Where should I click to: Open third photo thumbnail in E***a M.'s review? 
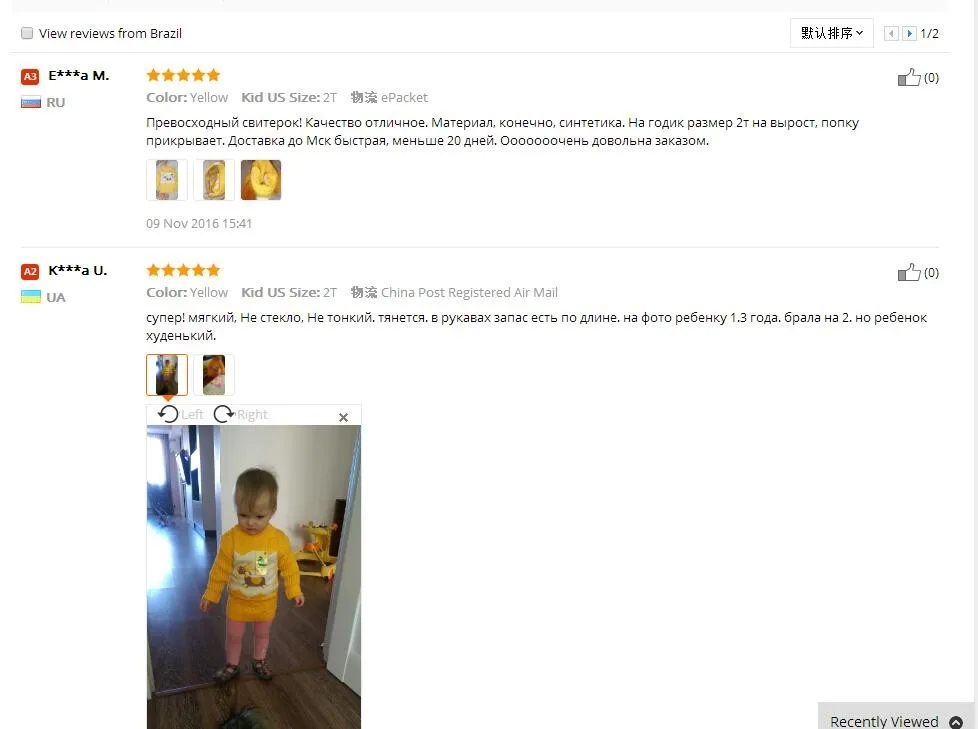coord(261,180)
